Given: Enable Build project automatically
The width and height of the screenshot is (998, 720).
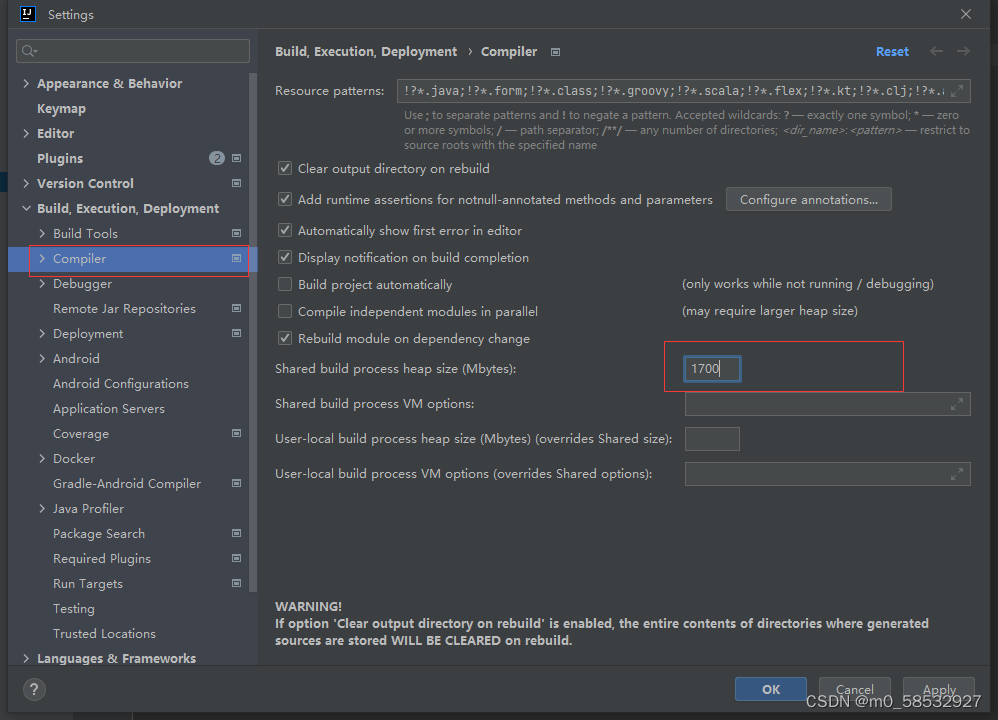Looking at the screenshot, I should pyautogui.click(x=285, y=284).
